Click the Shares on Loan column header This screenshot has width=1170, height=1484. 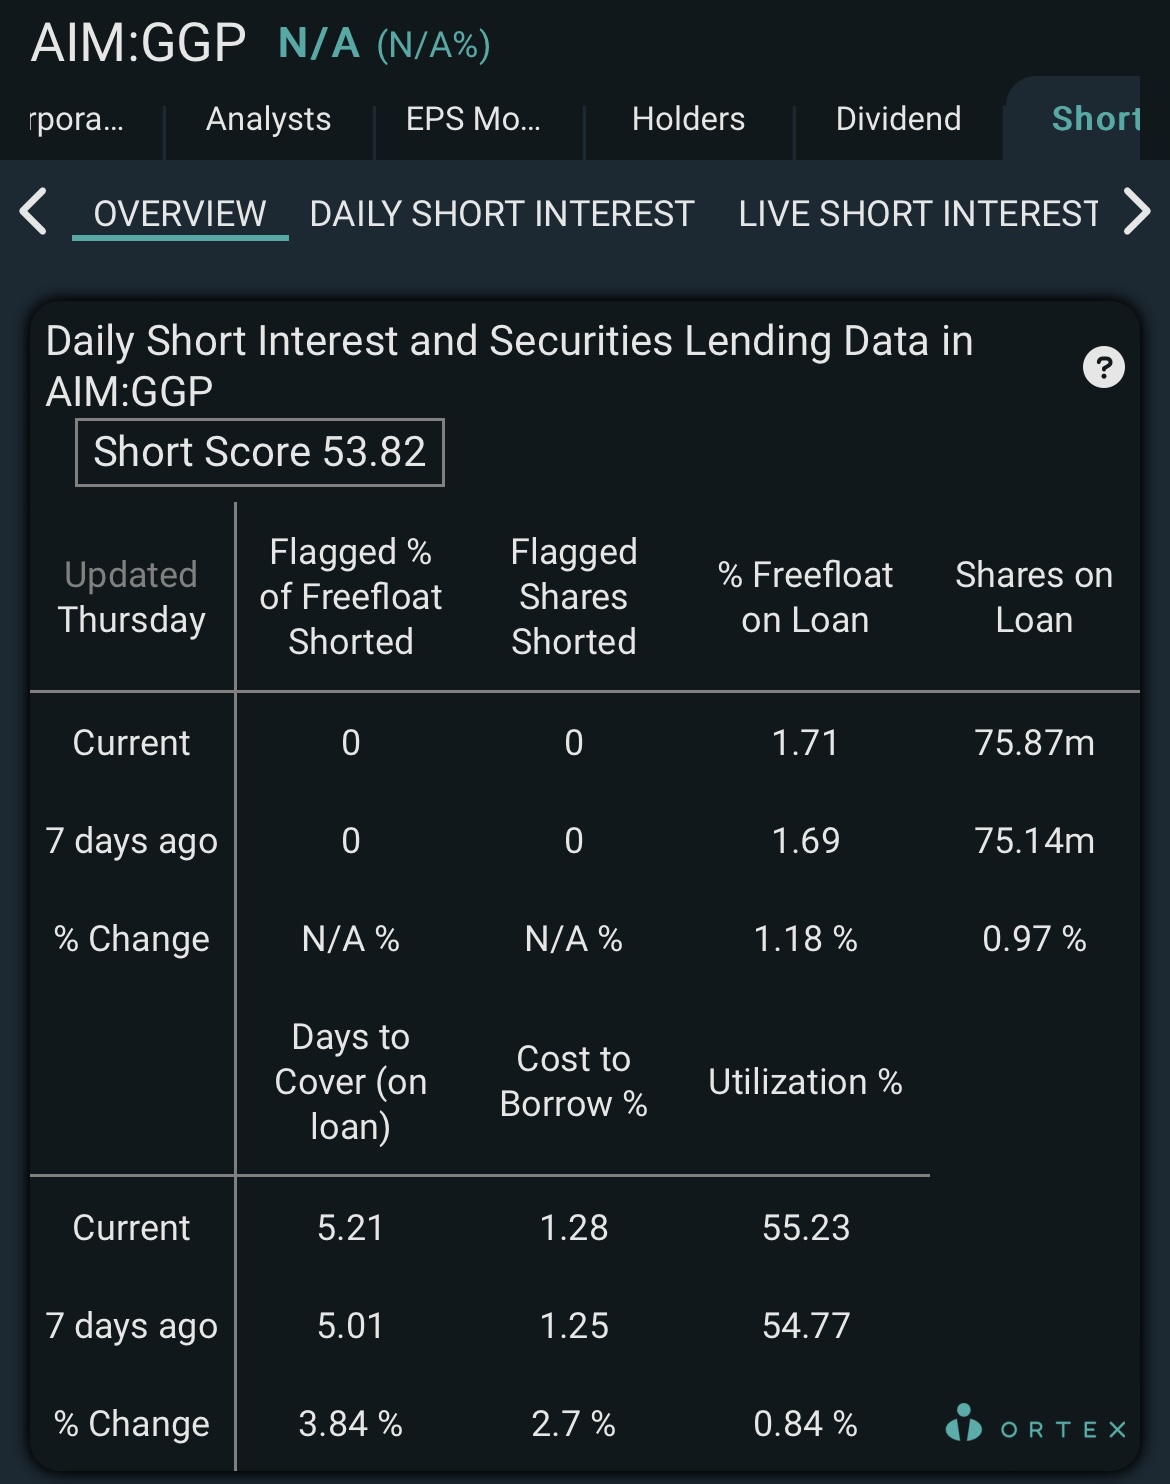1034,597
